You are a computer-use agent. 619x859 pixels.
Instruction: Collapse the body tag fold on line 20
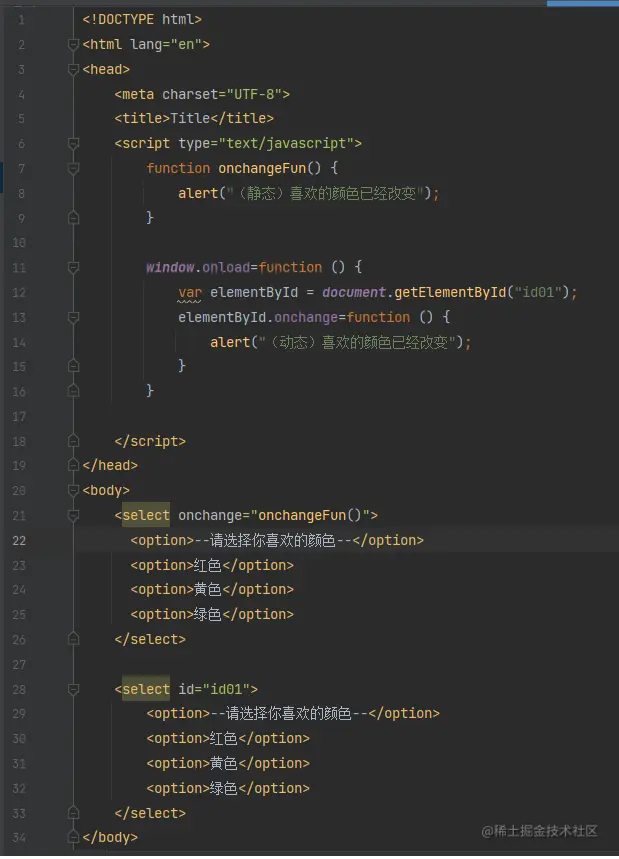(73, 490)
